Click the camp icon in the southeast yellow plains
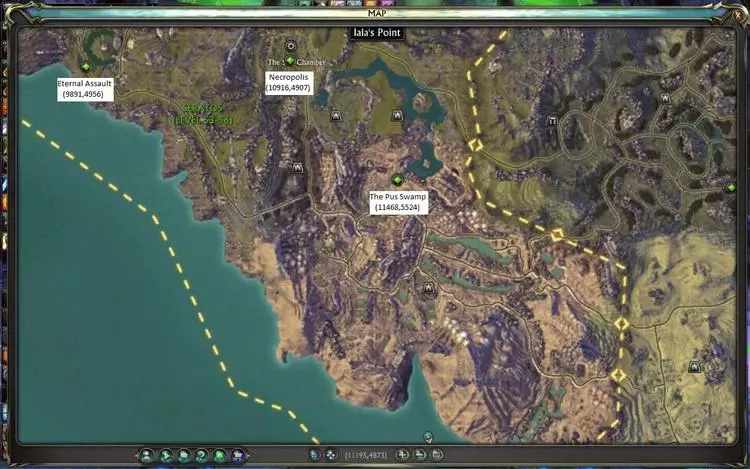750x469 pixels. pos(695,367)
